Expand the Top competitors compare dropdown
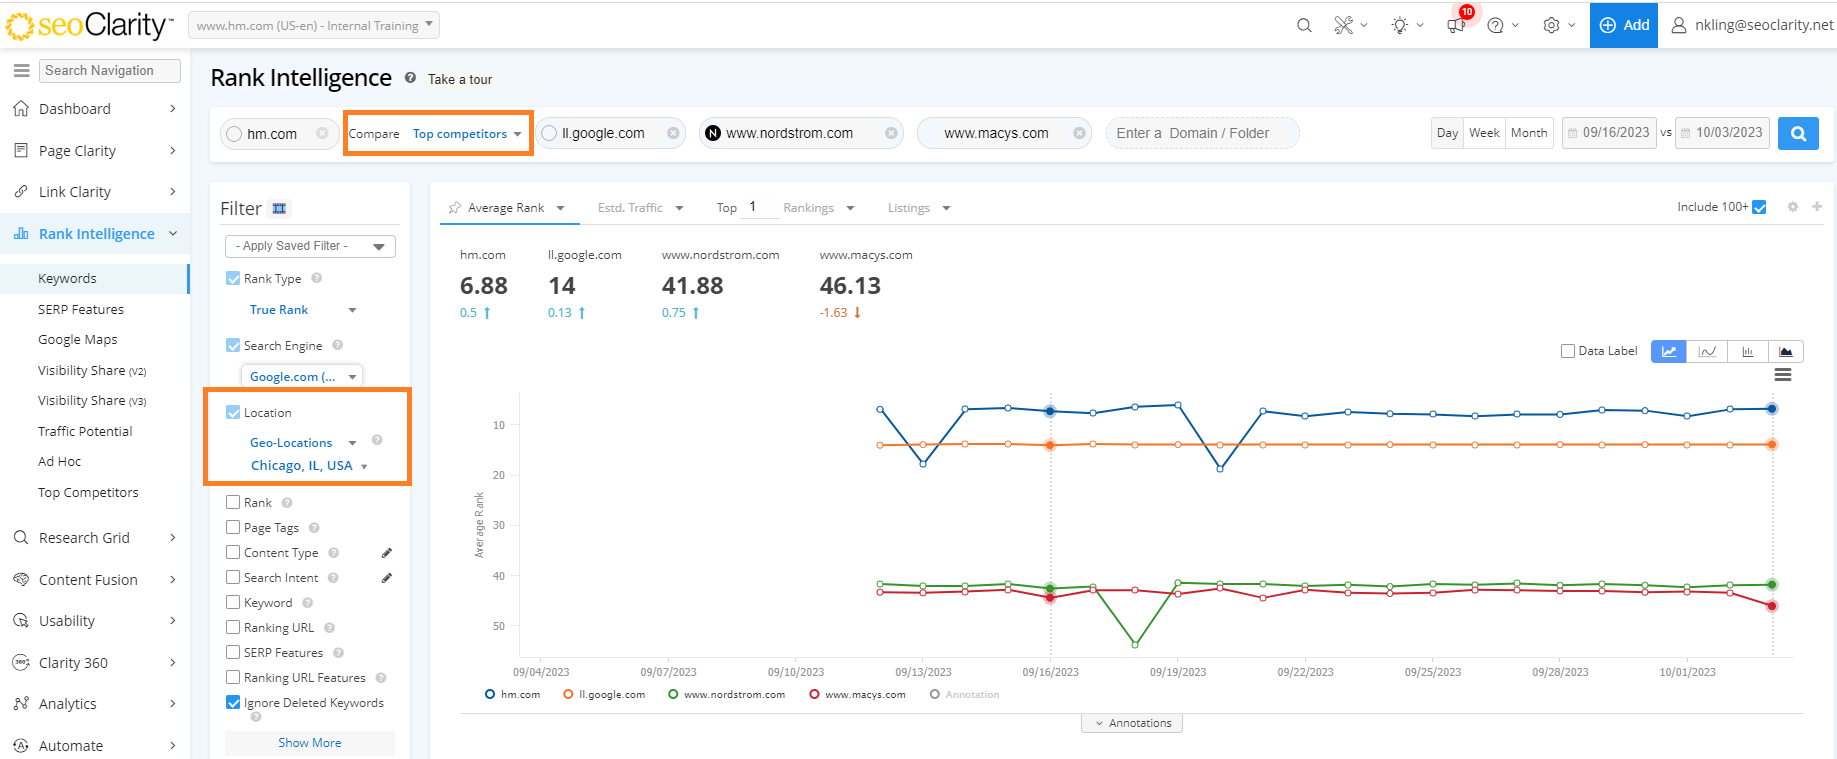Screen dimensions: 1837x759 [x=466, y=134]
